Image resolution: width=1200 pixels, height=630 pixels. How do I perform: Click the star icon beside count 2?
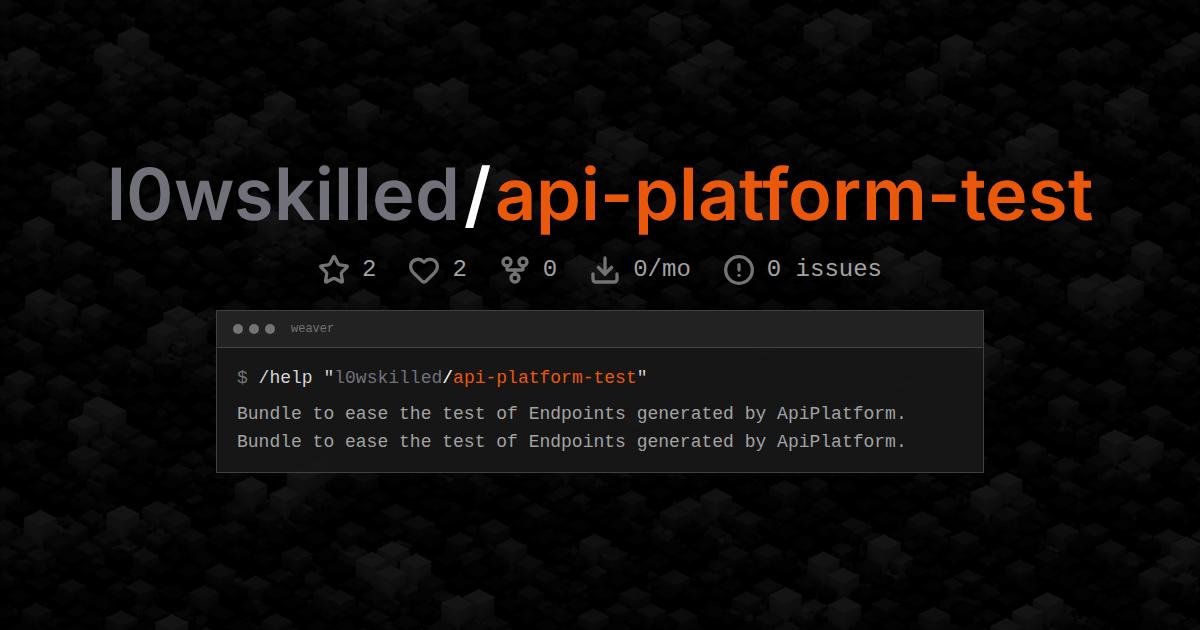[x=333, y=270]
